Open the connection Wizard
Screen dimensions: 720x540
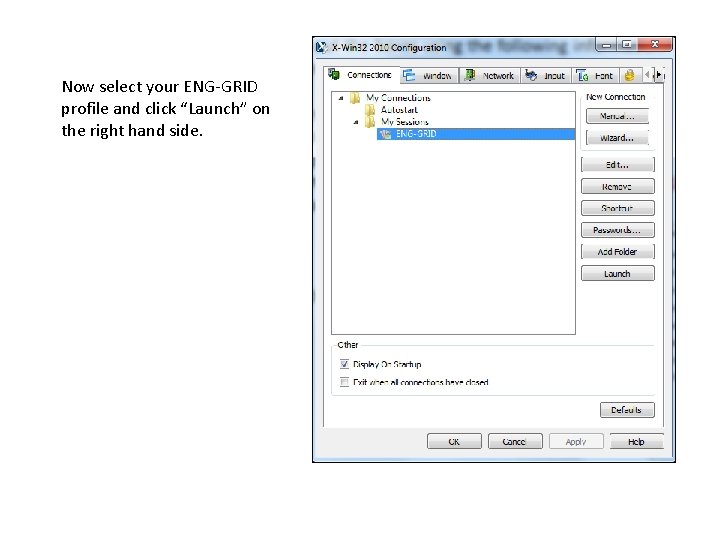tap(617, 138)
